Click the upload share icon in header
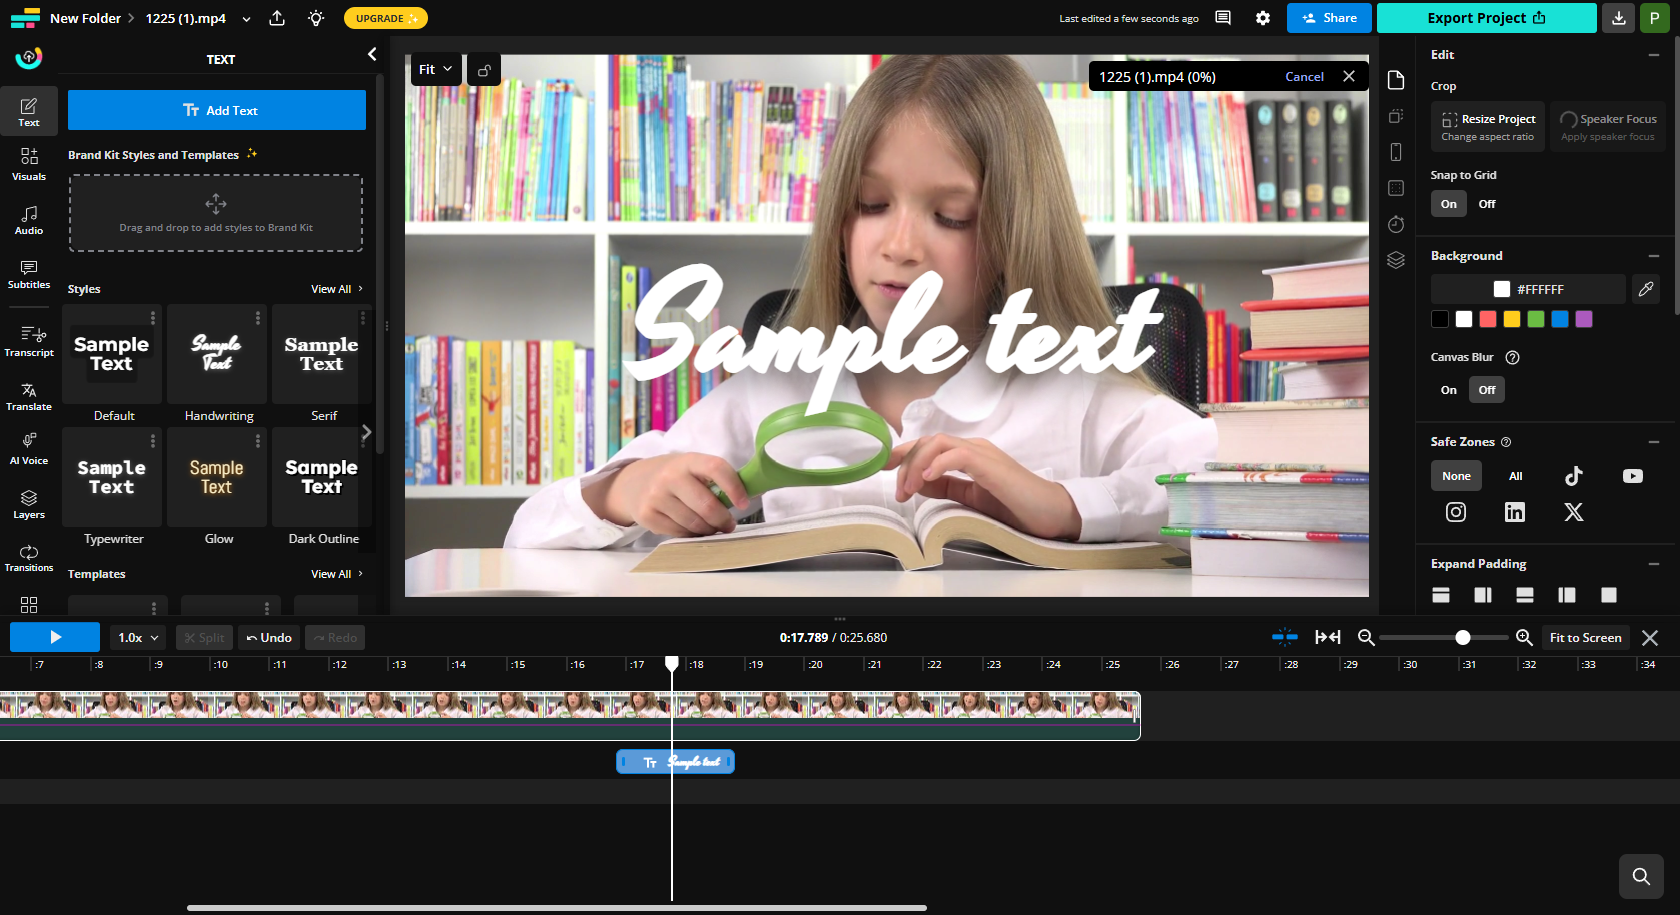The height and width of the screenshot is (915, 1680). pos(278,18)
